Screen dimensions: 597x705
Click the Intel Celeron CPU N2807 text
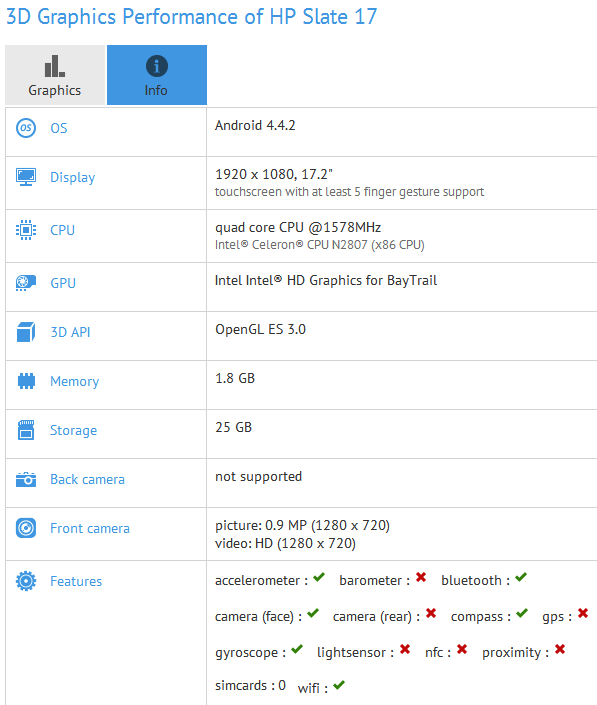[x=320, y=245]
